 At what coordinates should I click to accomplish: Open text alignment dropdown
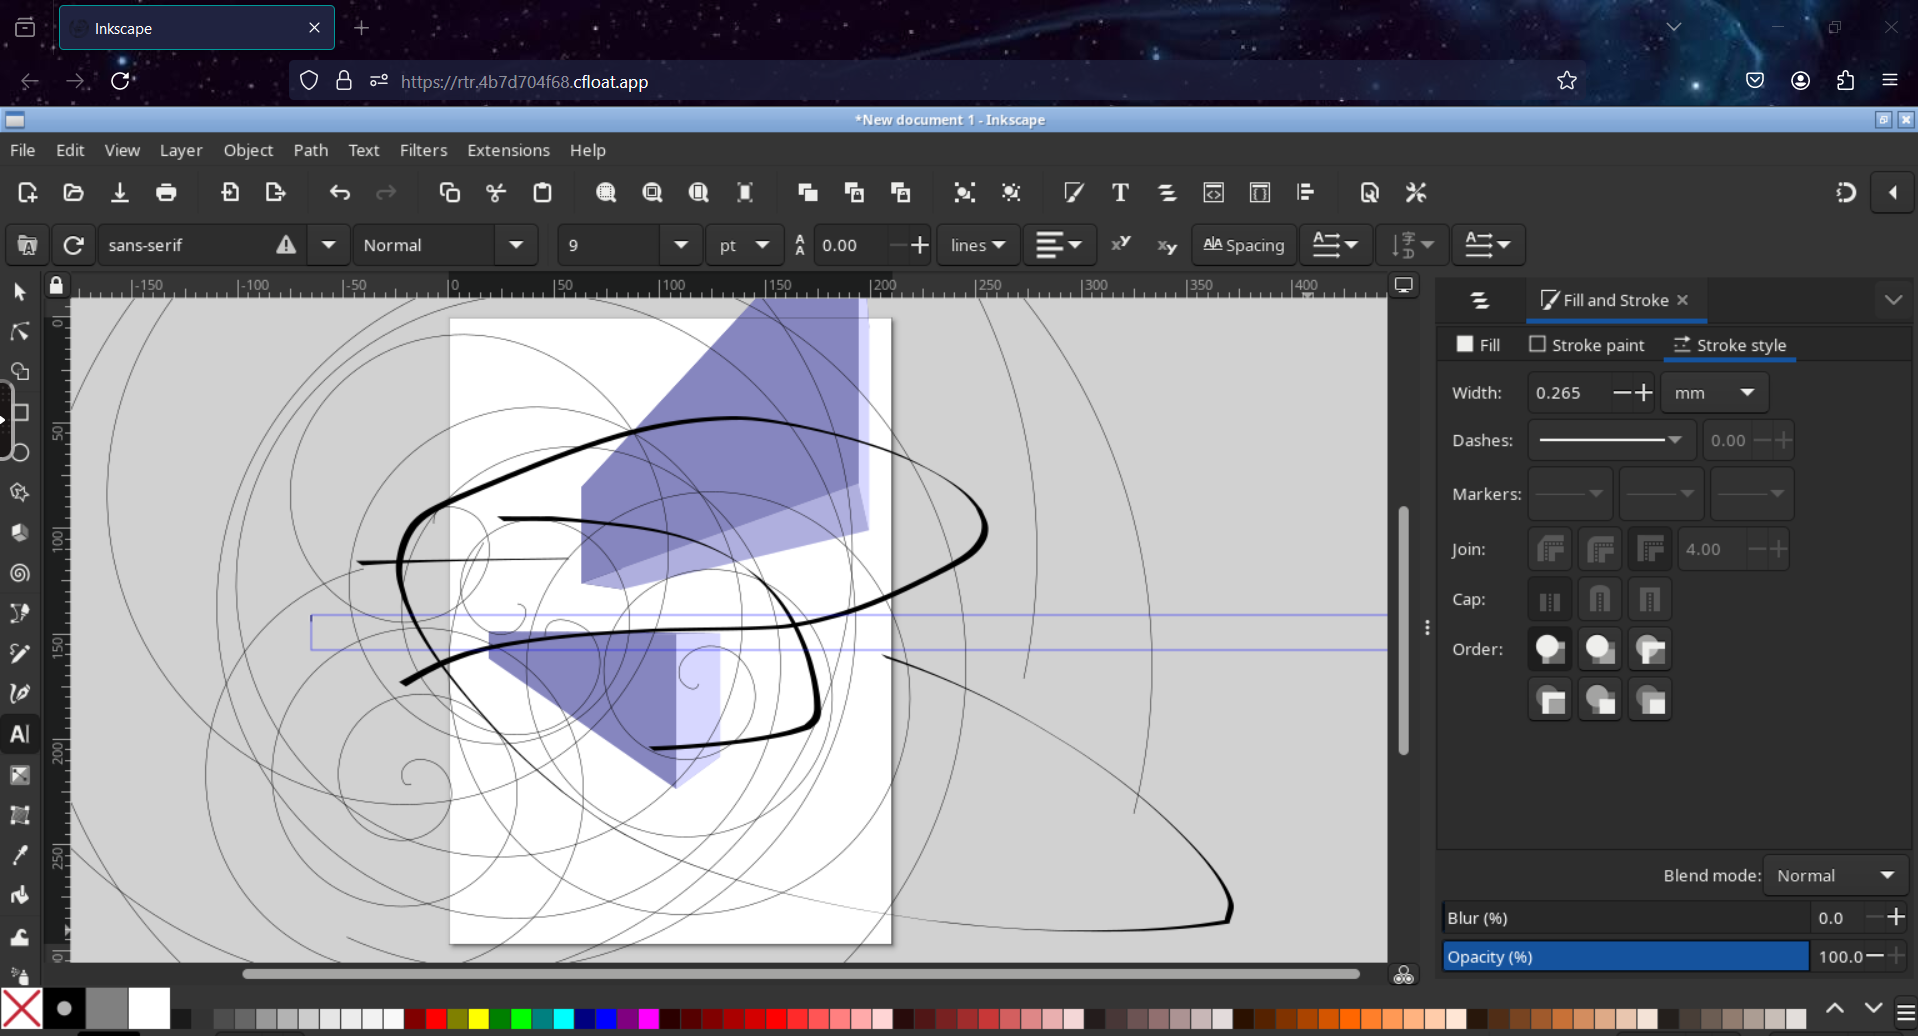pyautogui.click(x=1059, y=245)
